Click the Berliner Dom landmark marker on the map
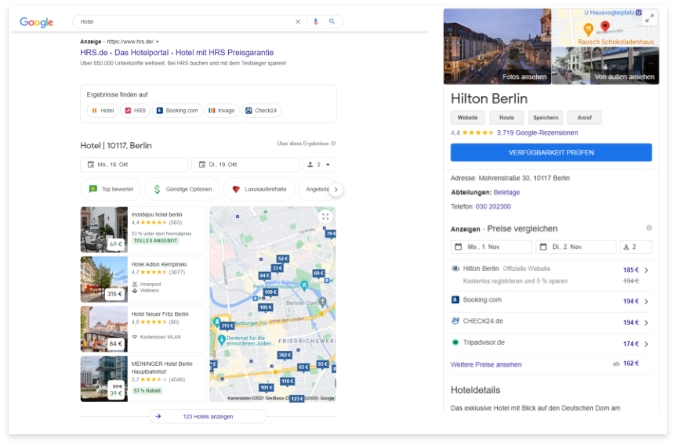This screenshot has width=676, height=446. [x=322, y=301]
